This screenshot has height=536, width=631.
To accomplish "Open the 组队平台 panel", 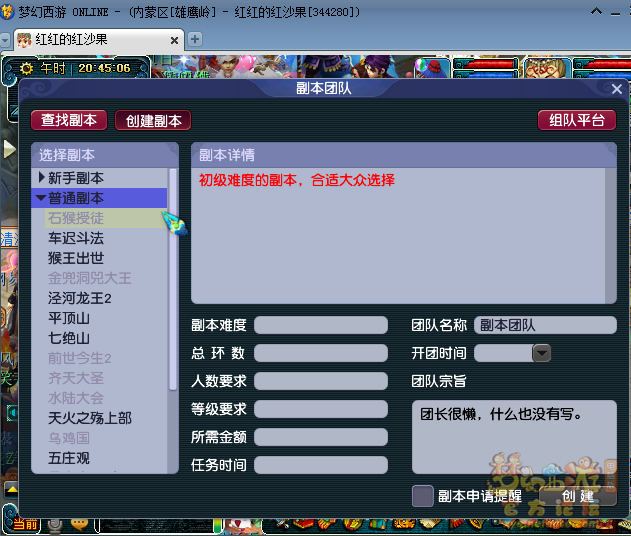I will tap(577, 120).
